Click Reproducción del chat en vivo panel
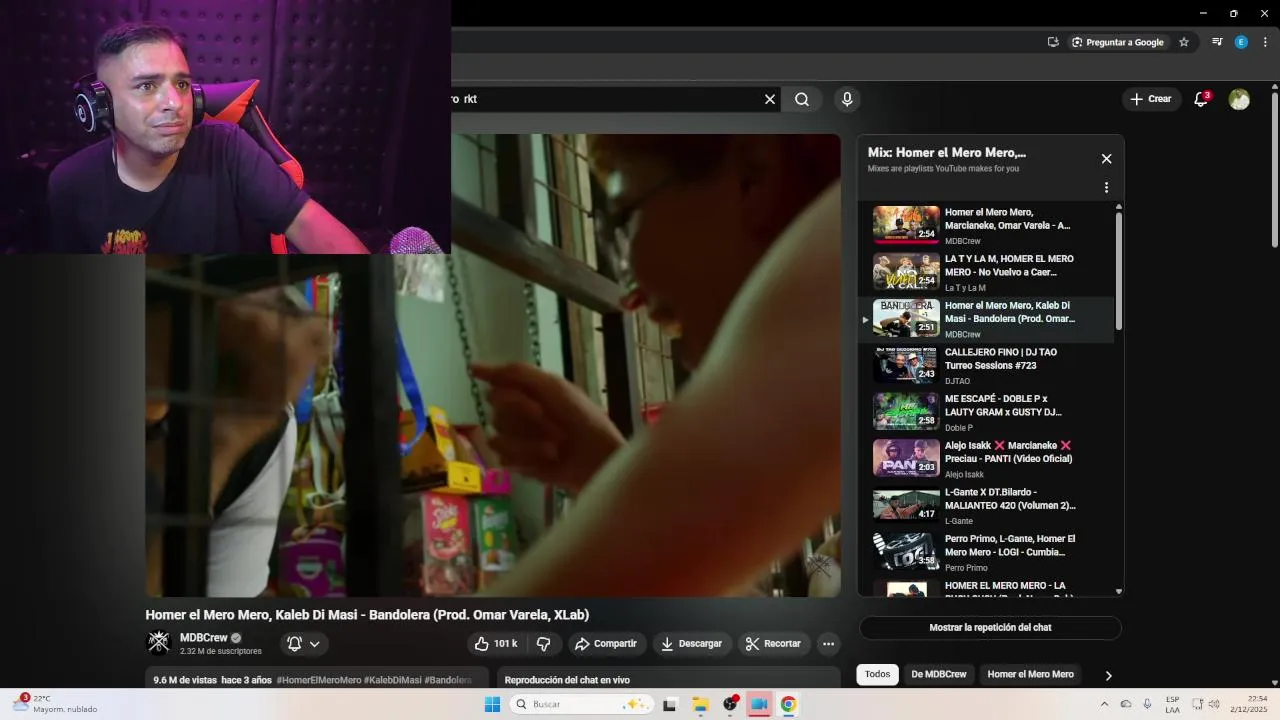This screenshot has width=1280, height=720. 668,680
